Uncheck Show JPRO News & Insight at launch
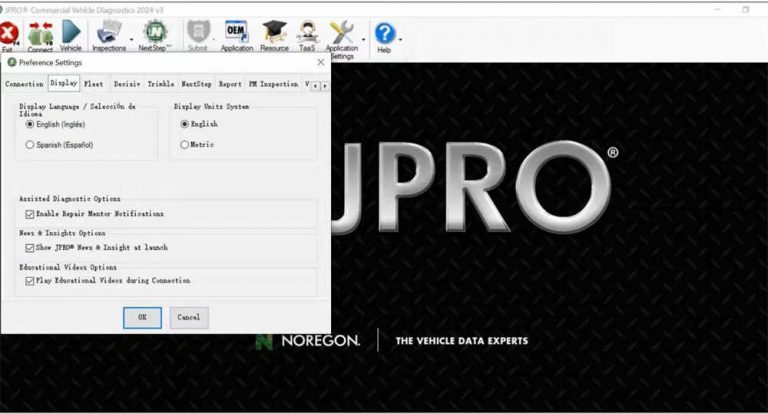The height and width of the screenshot is (414, 768). [x=29, y=247]
